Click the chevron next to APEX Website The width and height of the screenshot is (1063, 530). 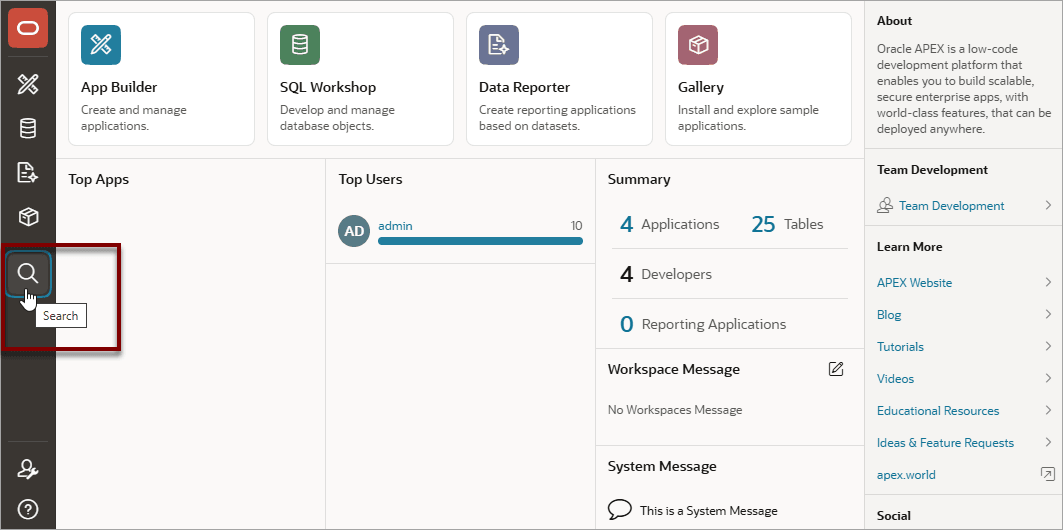point(1048,282)
